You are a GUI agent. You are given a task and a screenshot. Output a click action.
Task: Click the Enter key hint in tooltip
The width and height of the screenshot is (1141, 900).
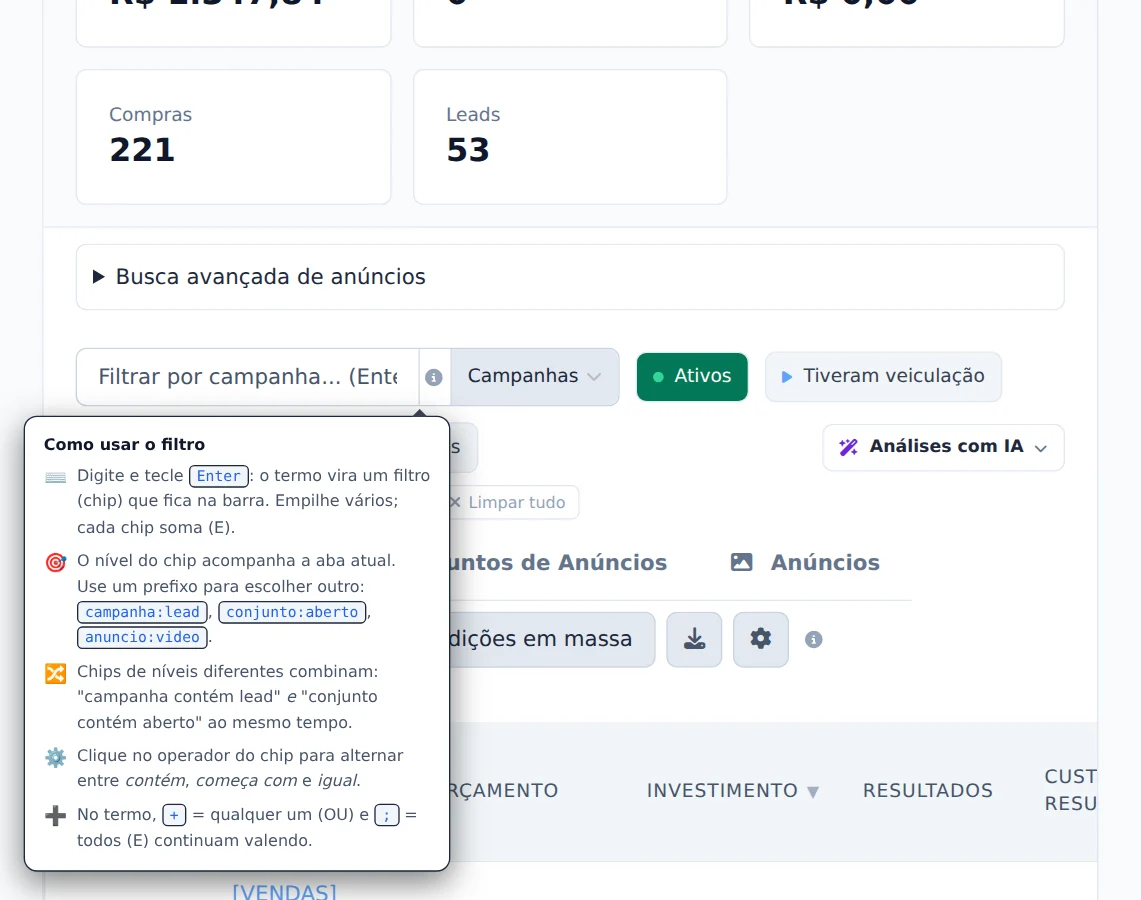[218, 476]
